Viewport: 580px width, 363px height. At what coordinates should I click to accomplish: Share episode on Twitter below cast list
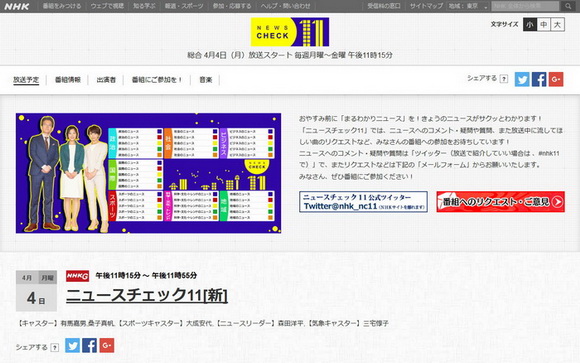pyautogui.click(x=72, y=345)
